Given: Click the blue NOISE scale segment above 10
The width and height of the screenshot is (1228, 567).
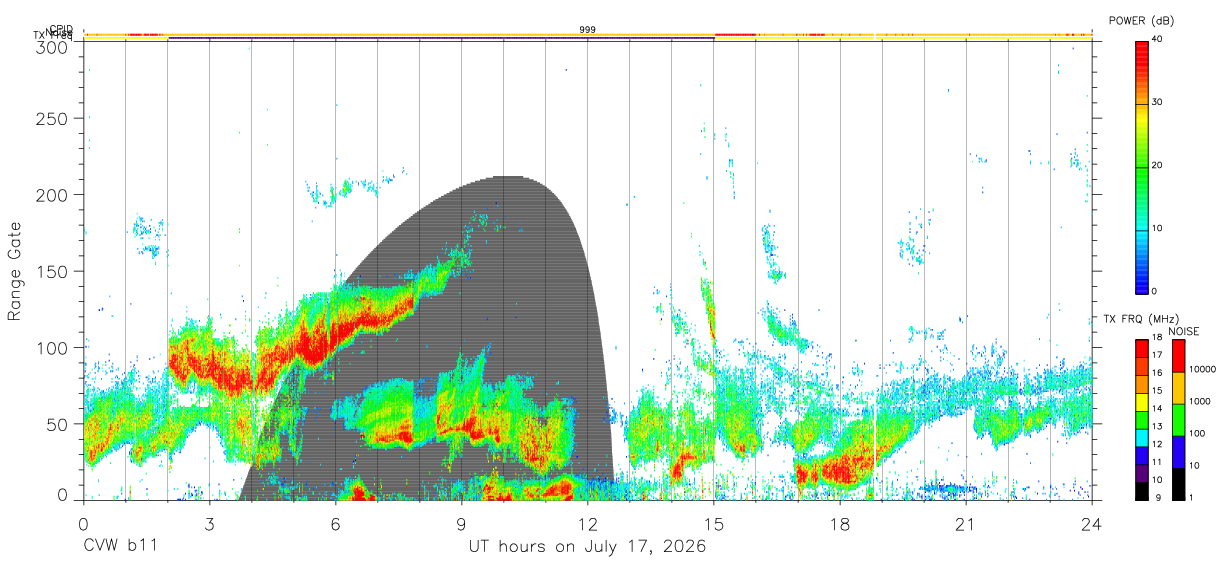Looking at the screenshot, I should pos(1179,451).
